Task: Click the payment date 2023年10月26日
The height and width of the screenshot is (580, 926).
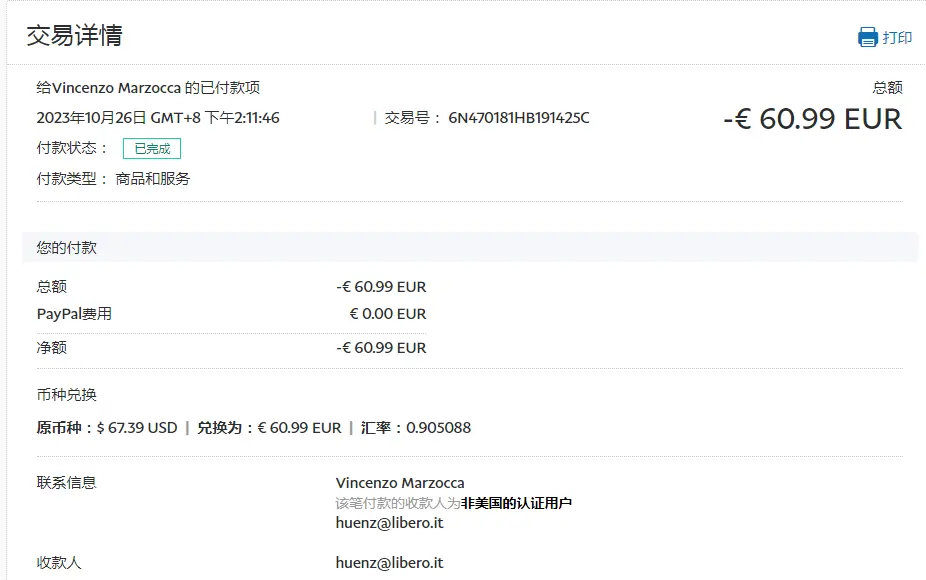Action: pos(92,118)
